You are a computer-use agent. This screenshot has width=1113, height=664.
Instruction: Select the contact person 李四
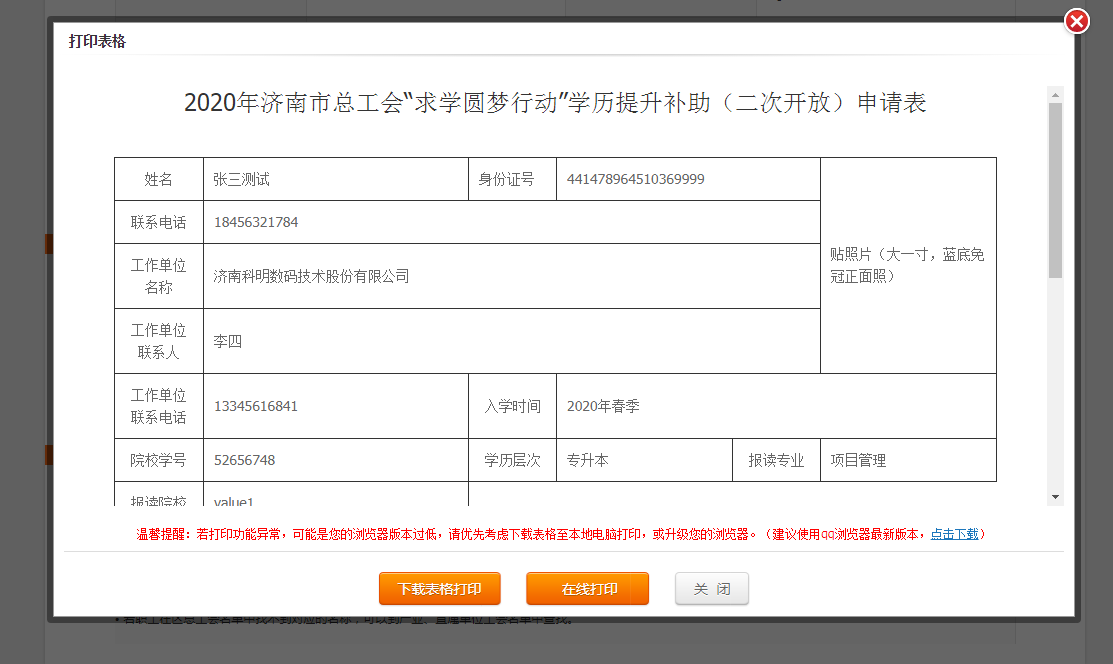[228, 341]
